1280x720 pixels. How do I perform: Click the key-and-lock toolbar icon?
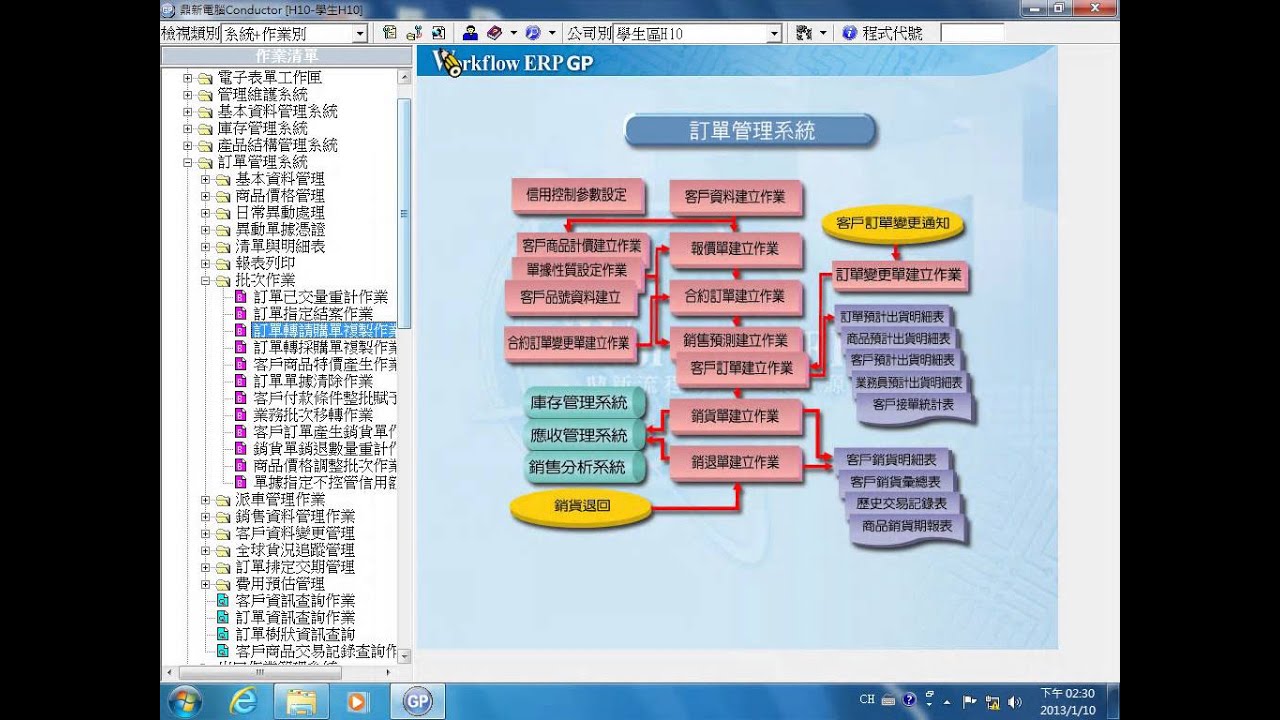tap(414, 33)
